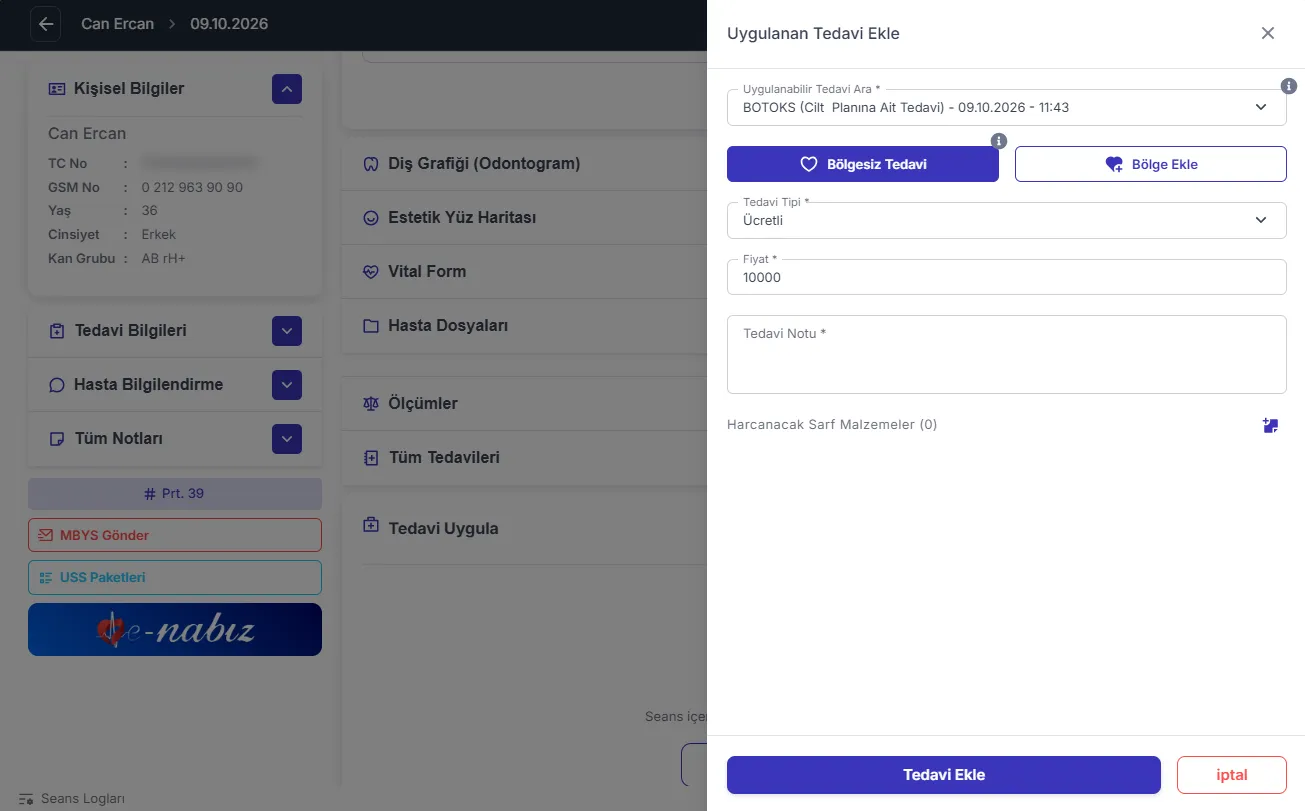Select Bölgesiz Tedavi option

(863, 164)
